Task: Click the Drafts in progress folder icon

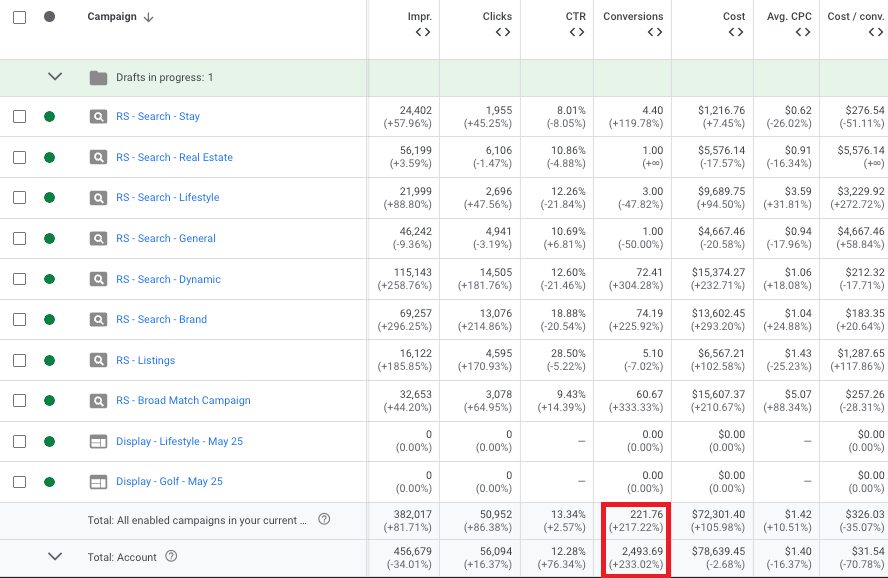Action: pos(99,78)
